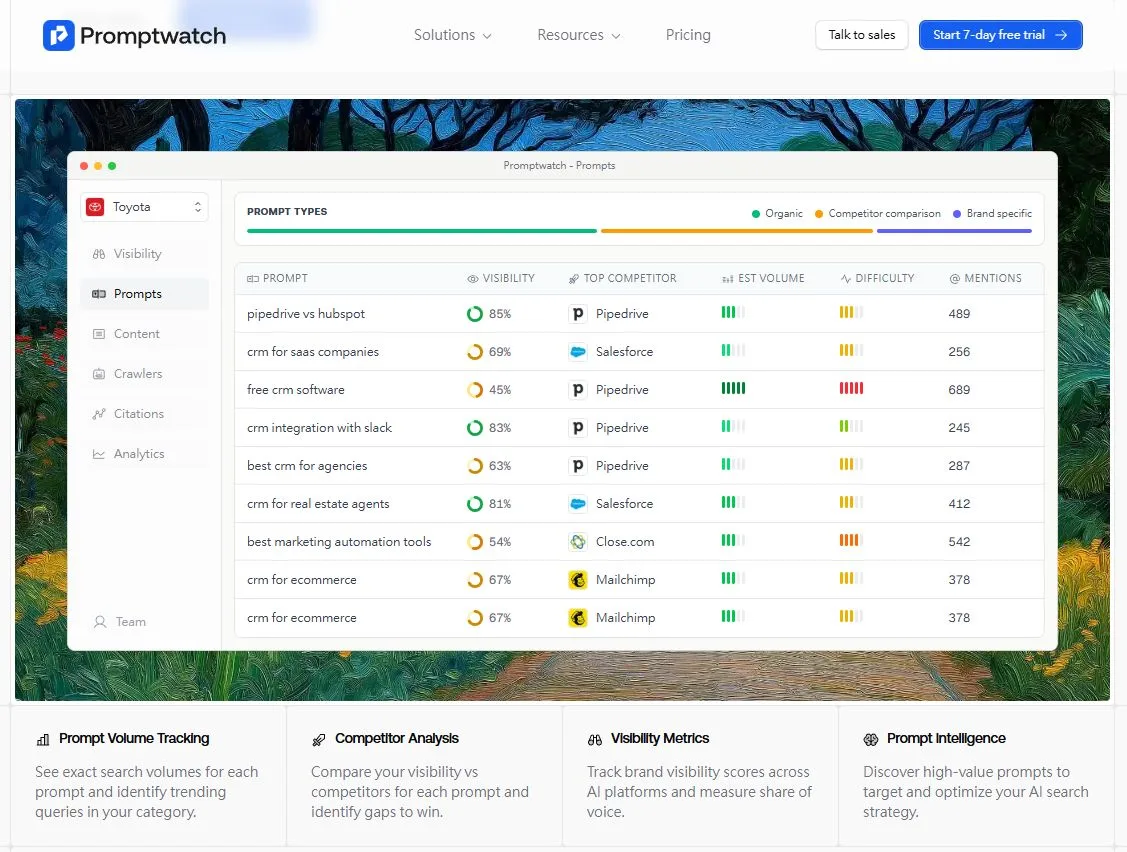Toggle the Brand specific legend item
1127x852 pixels.
point(992,213)
